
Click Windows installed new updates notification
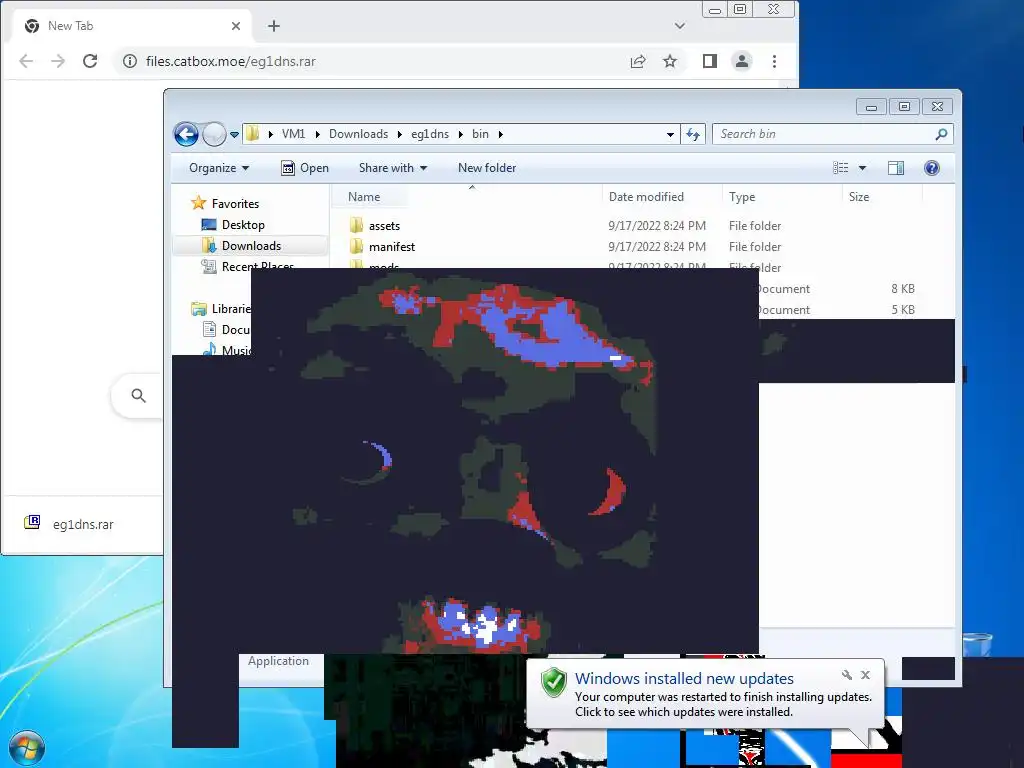coord(705,694)
